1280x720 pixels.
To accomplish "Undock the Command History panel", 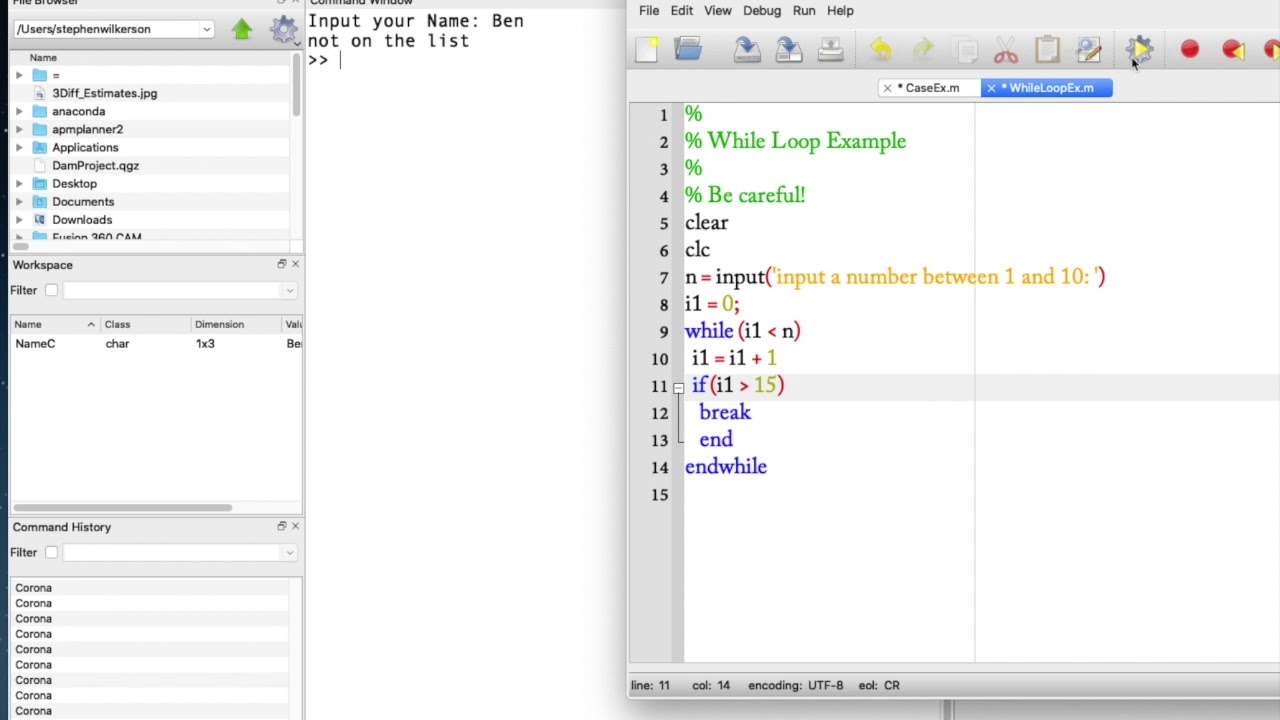I will coord(281,526).
